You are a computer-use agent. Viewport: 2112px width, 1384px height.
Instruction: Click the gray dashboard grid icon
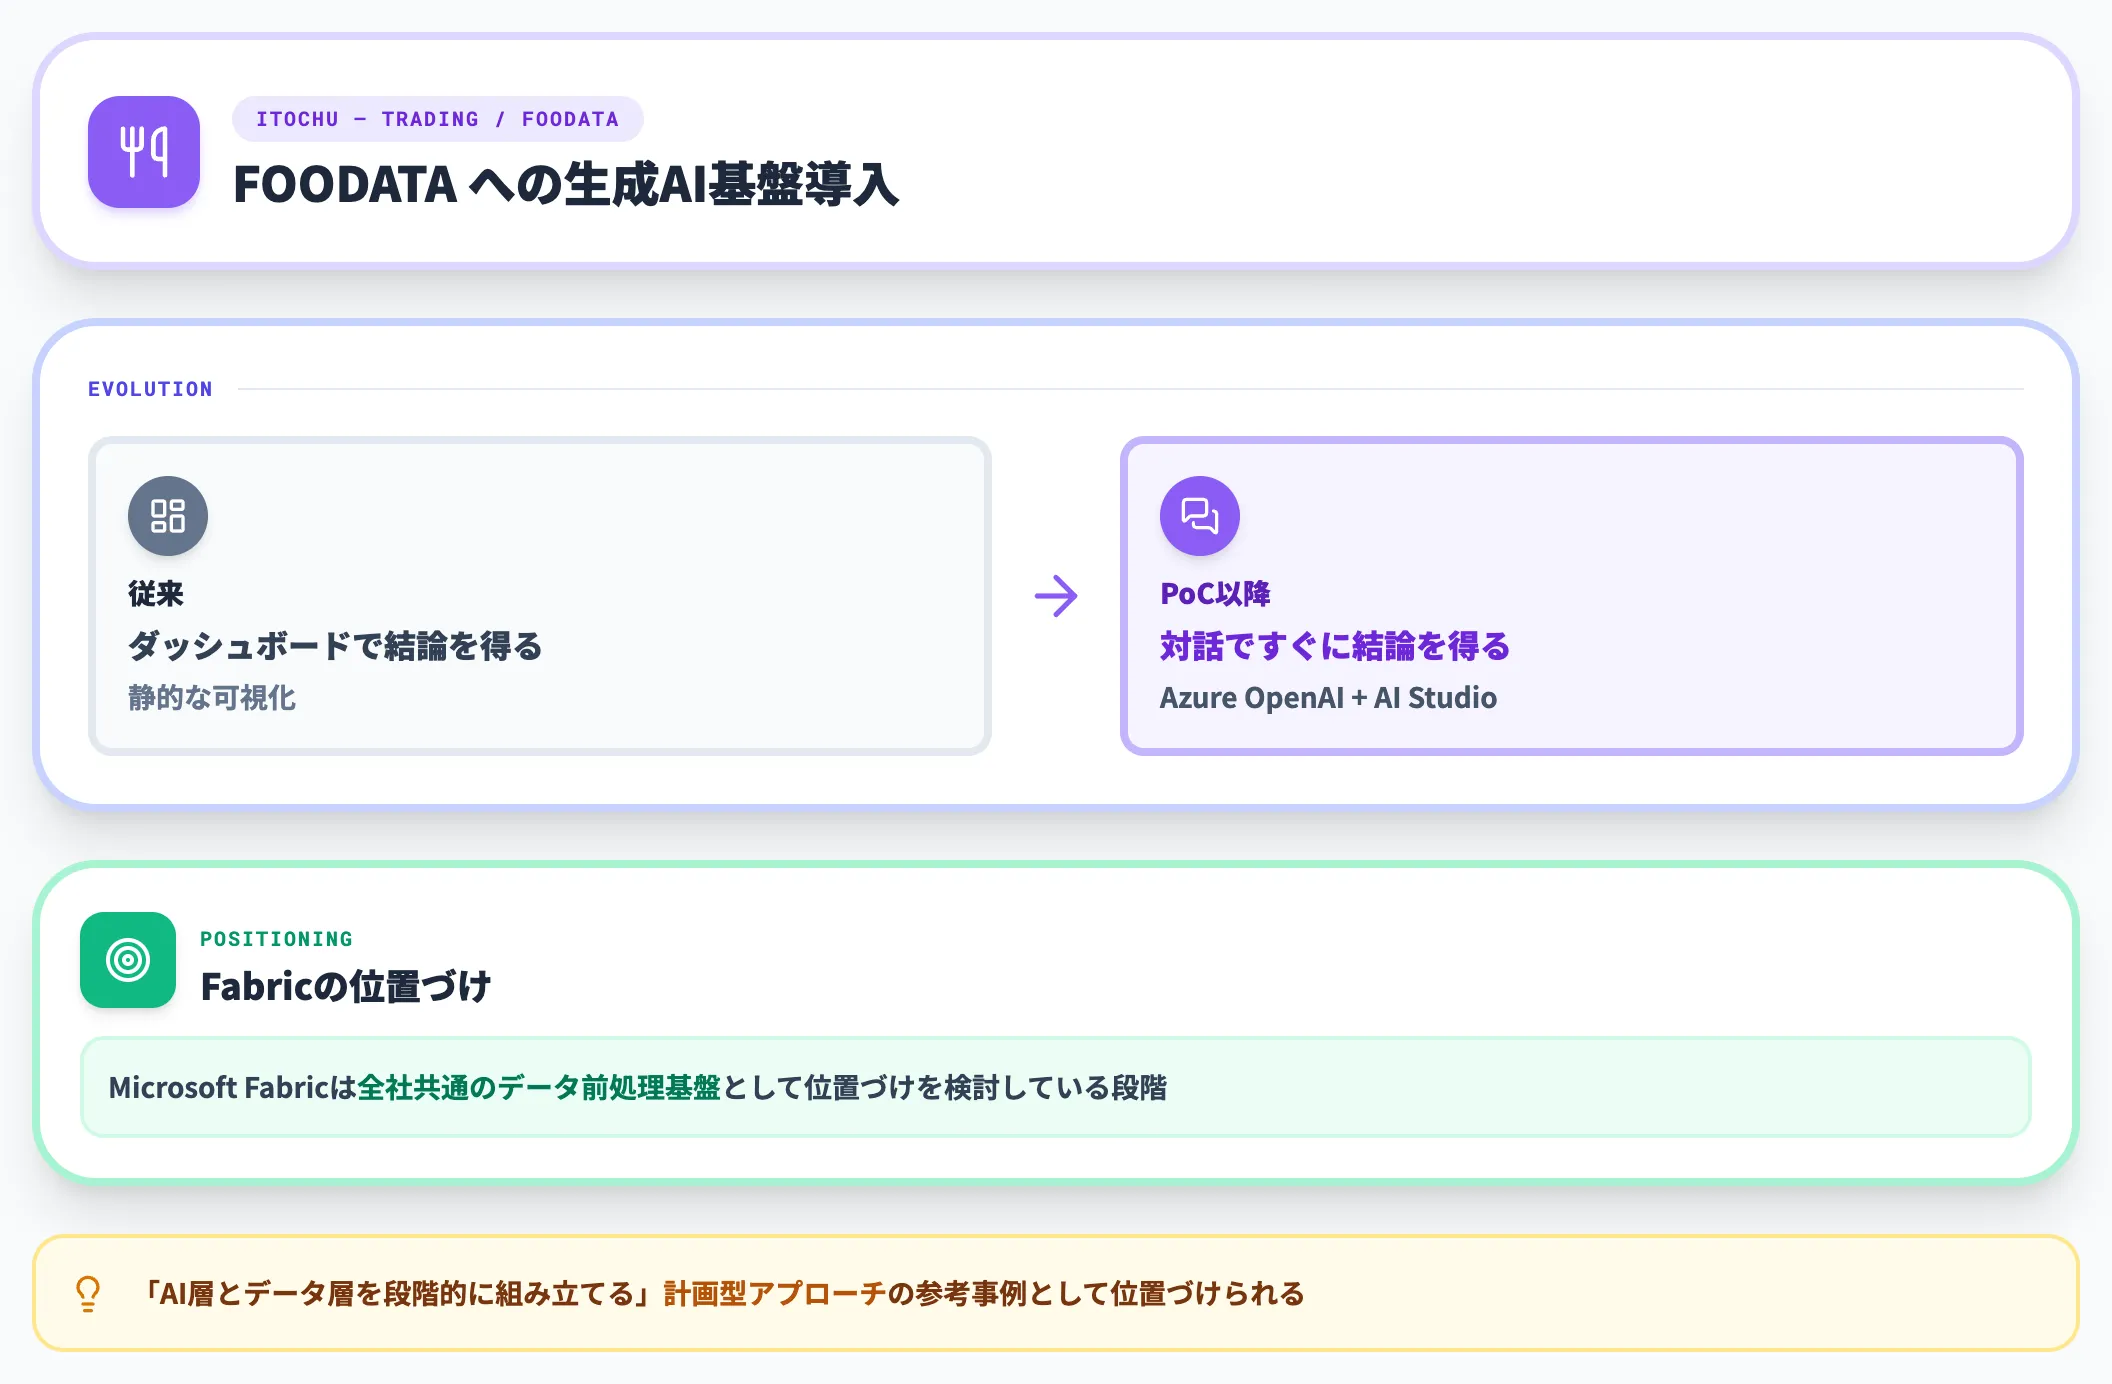pyautogui.click(x=168, y=516)
